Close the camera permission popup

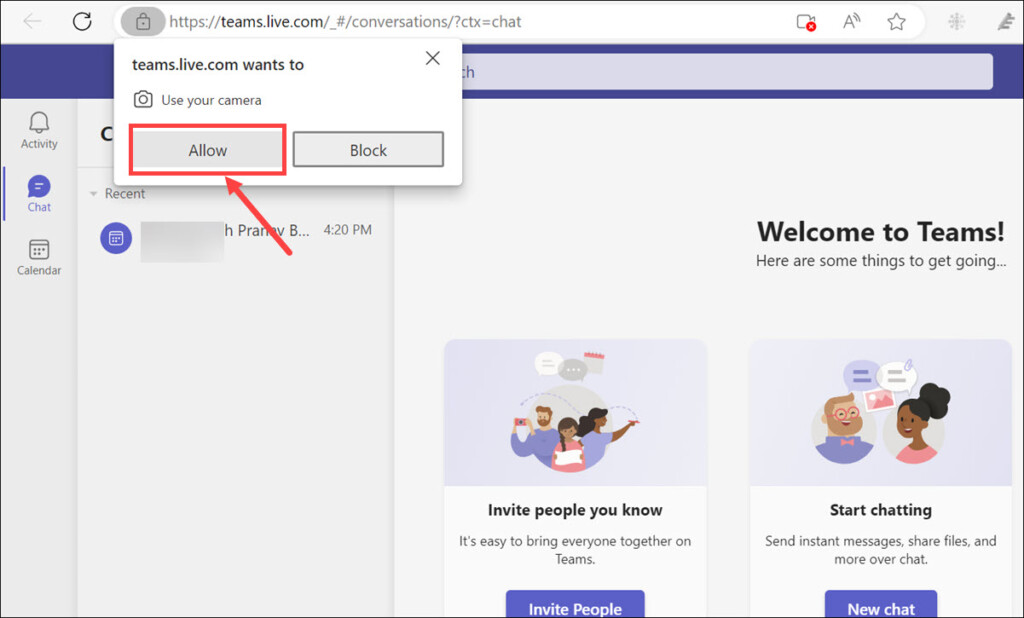[432, 59]
